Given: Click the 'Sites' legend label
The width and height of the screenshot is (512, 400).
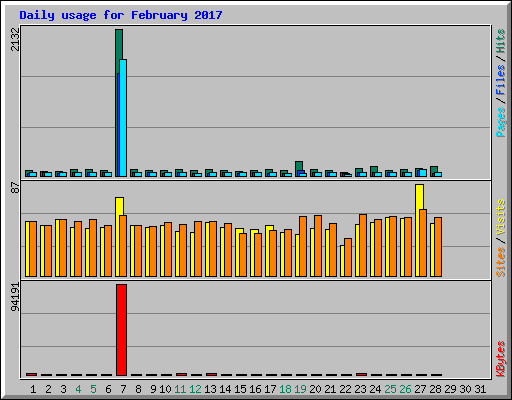Looking at the screenshot, I should [x=501, y=262].
